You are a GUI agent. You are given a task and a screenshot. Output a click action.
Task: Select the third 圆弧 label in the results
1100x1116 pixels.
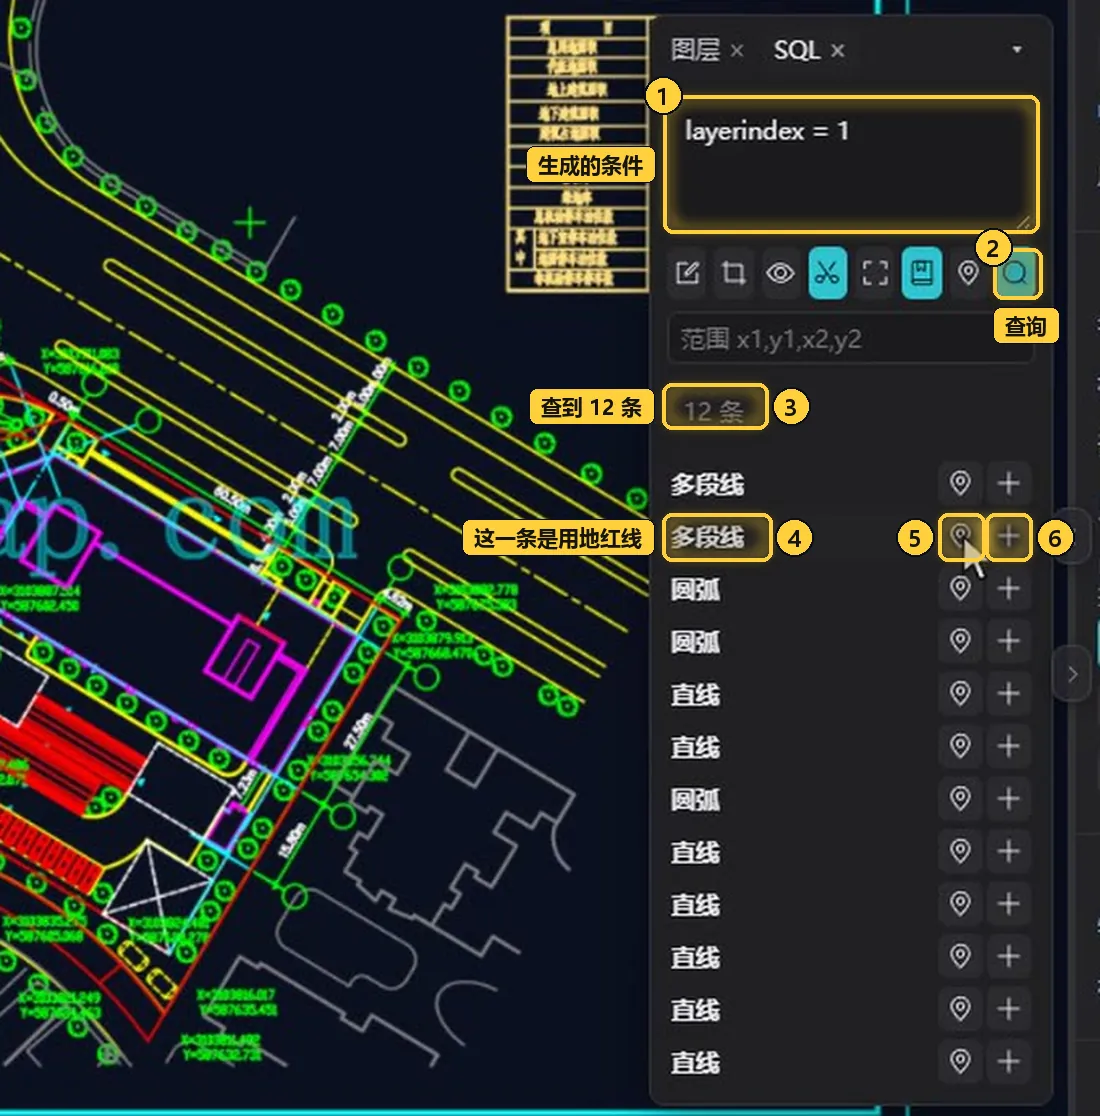click(695, 800)
